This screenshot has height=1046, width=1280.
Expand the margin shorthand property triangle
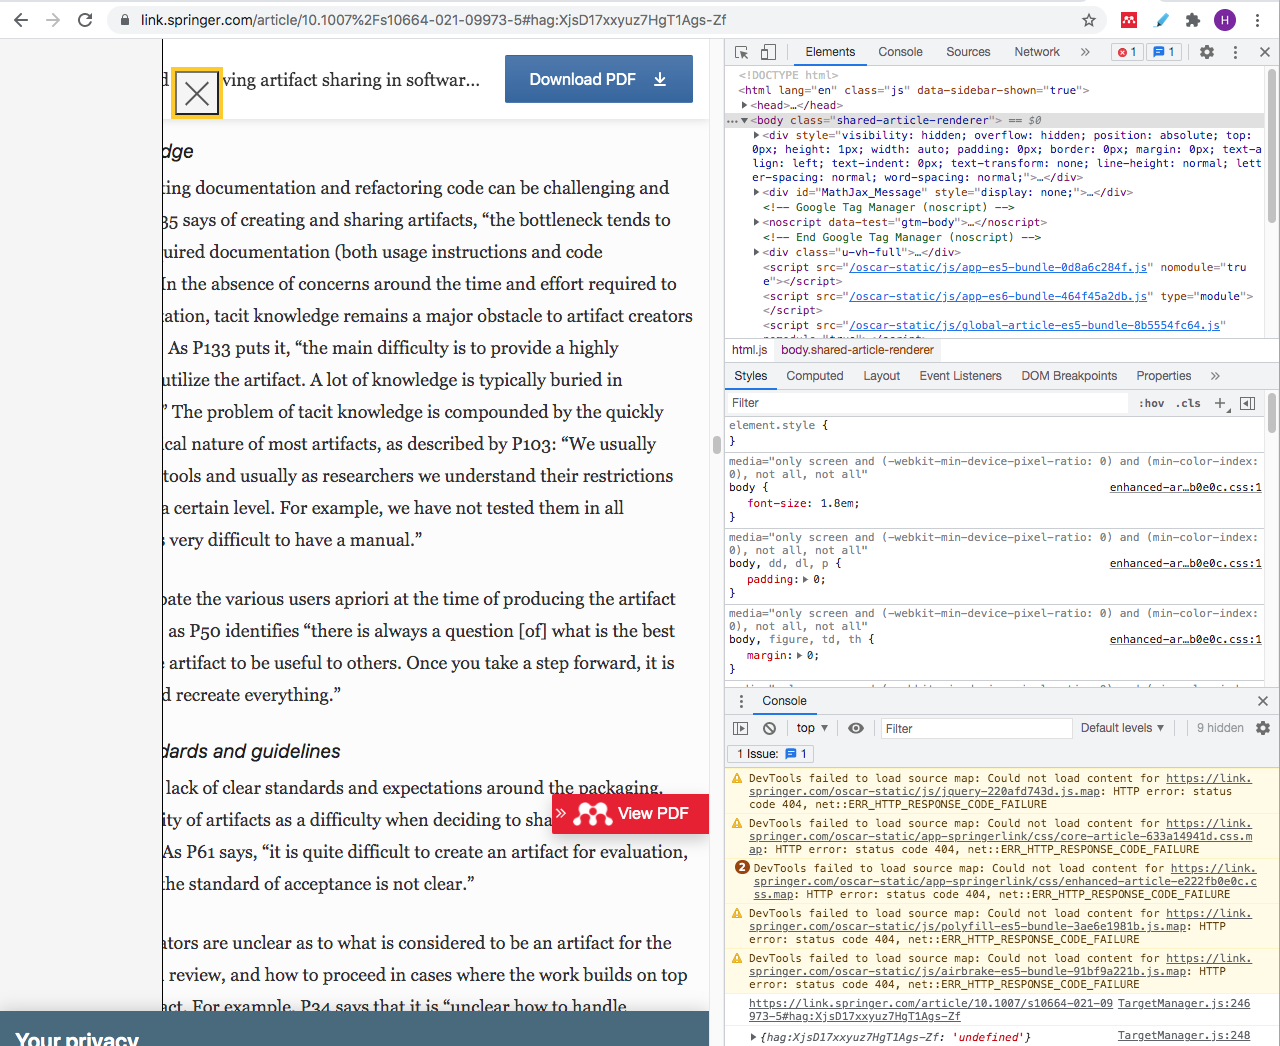click(x=798, y=656)
